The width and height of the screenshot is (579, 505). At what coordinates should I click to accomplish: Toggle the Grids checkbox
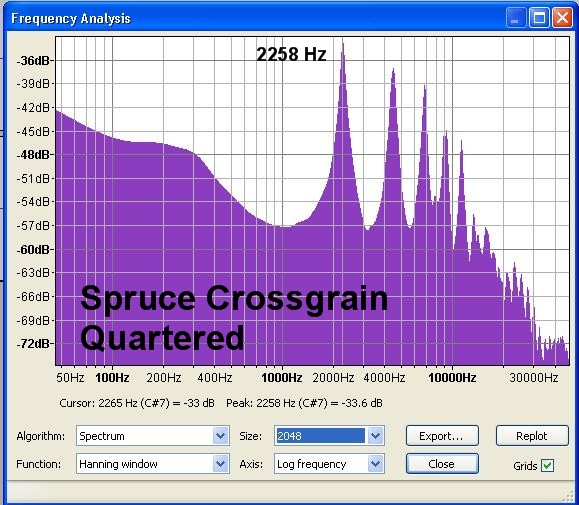[547, 466]
